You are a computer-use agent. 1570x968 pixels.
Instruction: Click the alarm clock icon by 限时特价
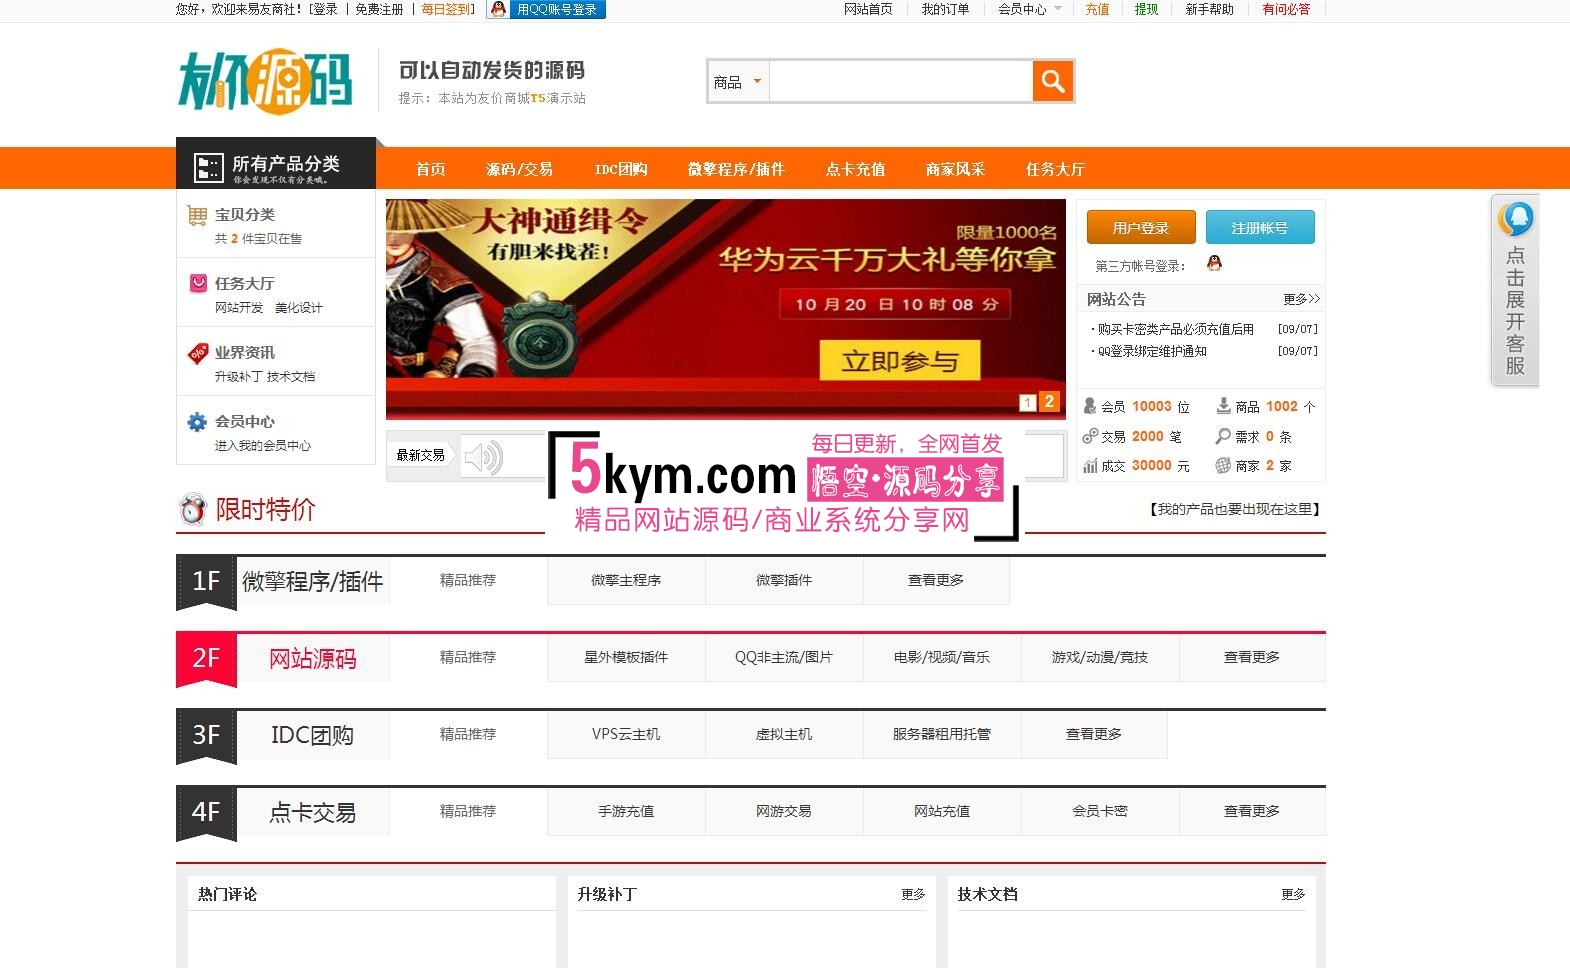pyautogui.click(x=193, y=509)
